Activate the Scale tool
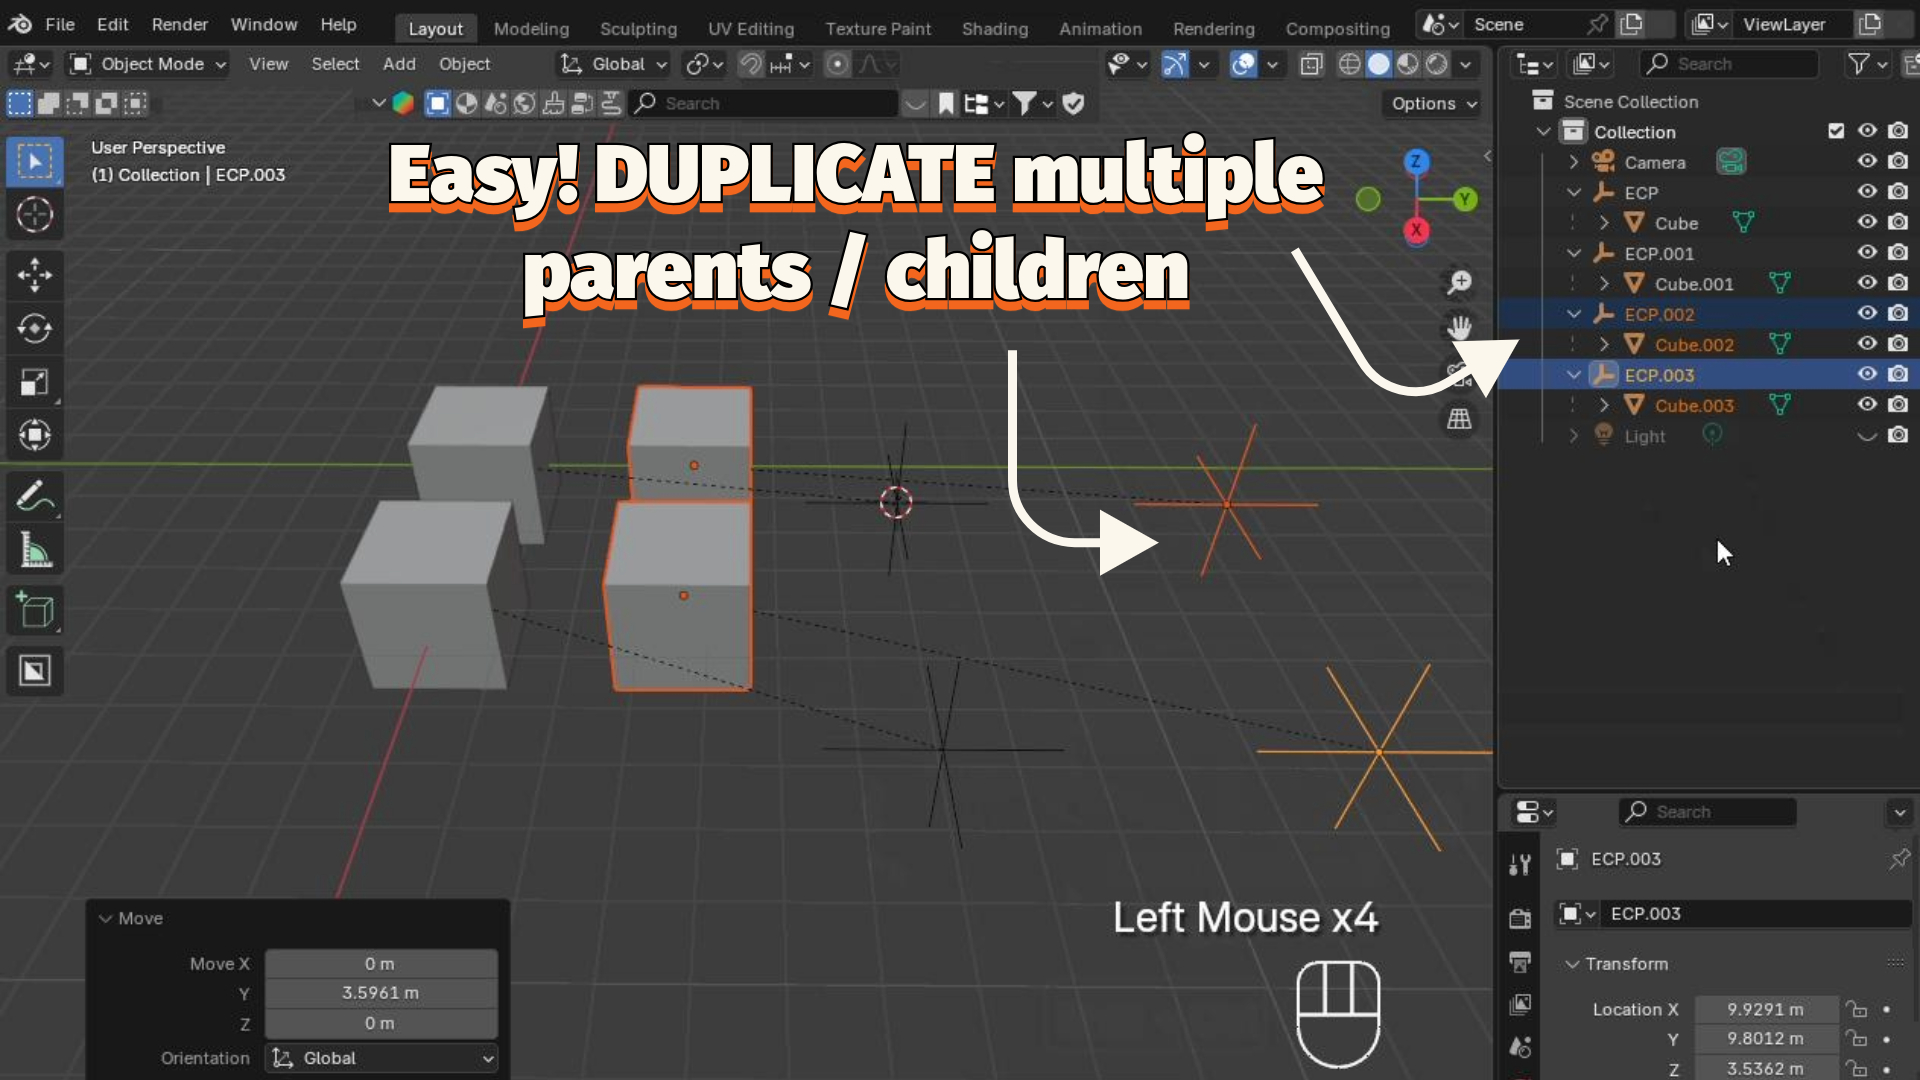Image resolution: width=1920 pixels, height=1080 pixels. click(35, 382)
